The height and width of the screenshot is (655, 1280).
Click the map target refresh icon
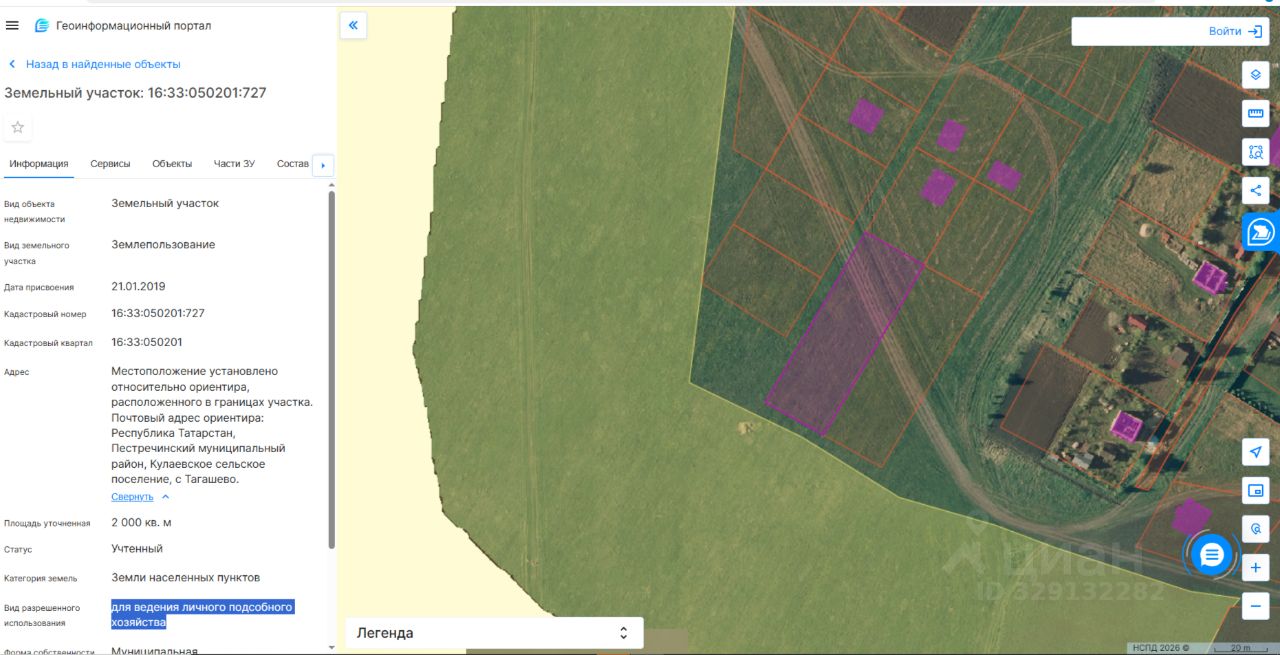pos(1256,528)
